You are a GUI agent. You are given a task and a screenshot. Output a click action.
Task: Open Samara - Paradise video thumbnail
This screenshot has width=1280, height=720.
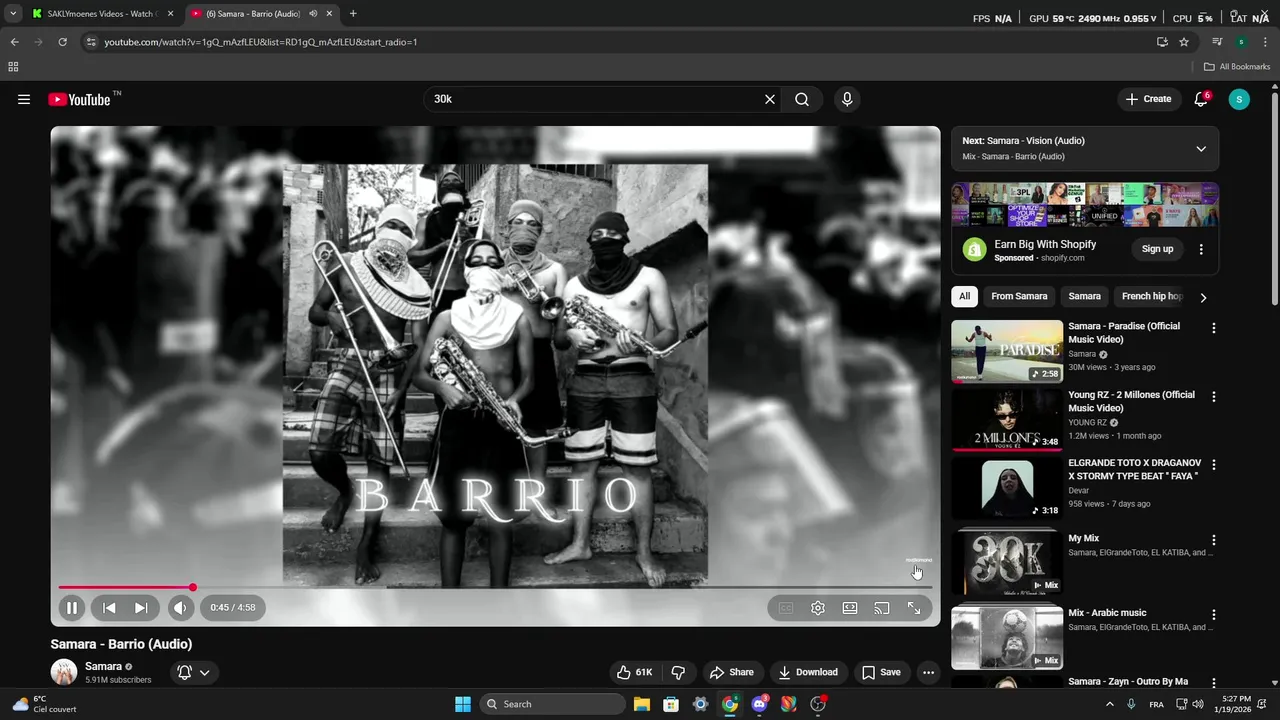click(x=1007, y=351)
